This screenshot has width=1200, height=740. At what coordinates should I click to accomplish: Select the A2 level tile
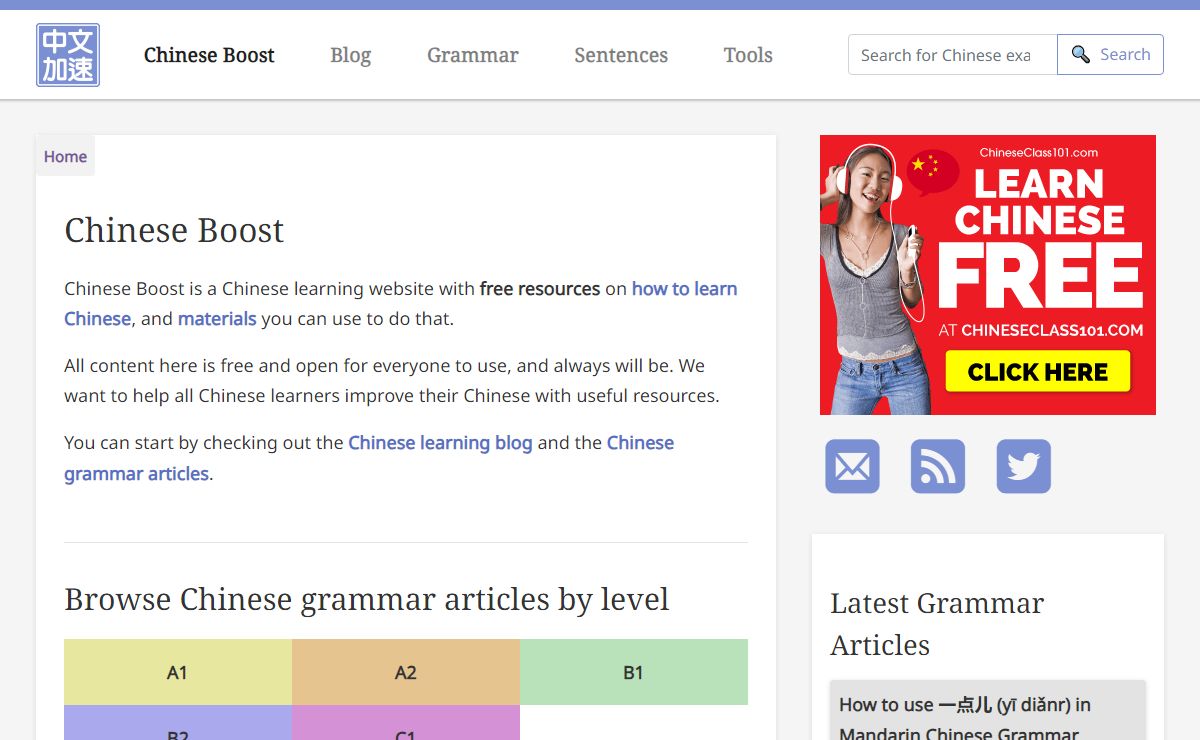point(406,672)
